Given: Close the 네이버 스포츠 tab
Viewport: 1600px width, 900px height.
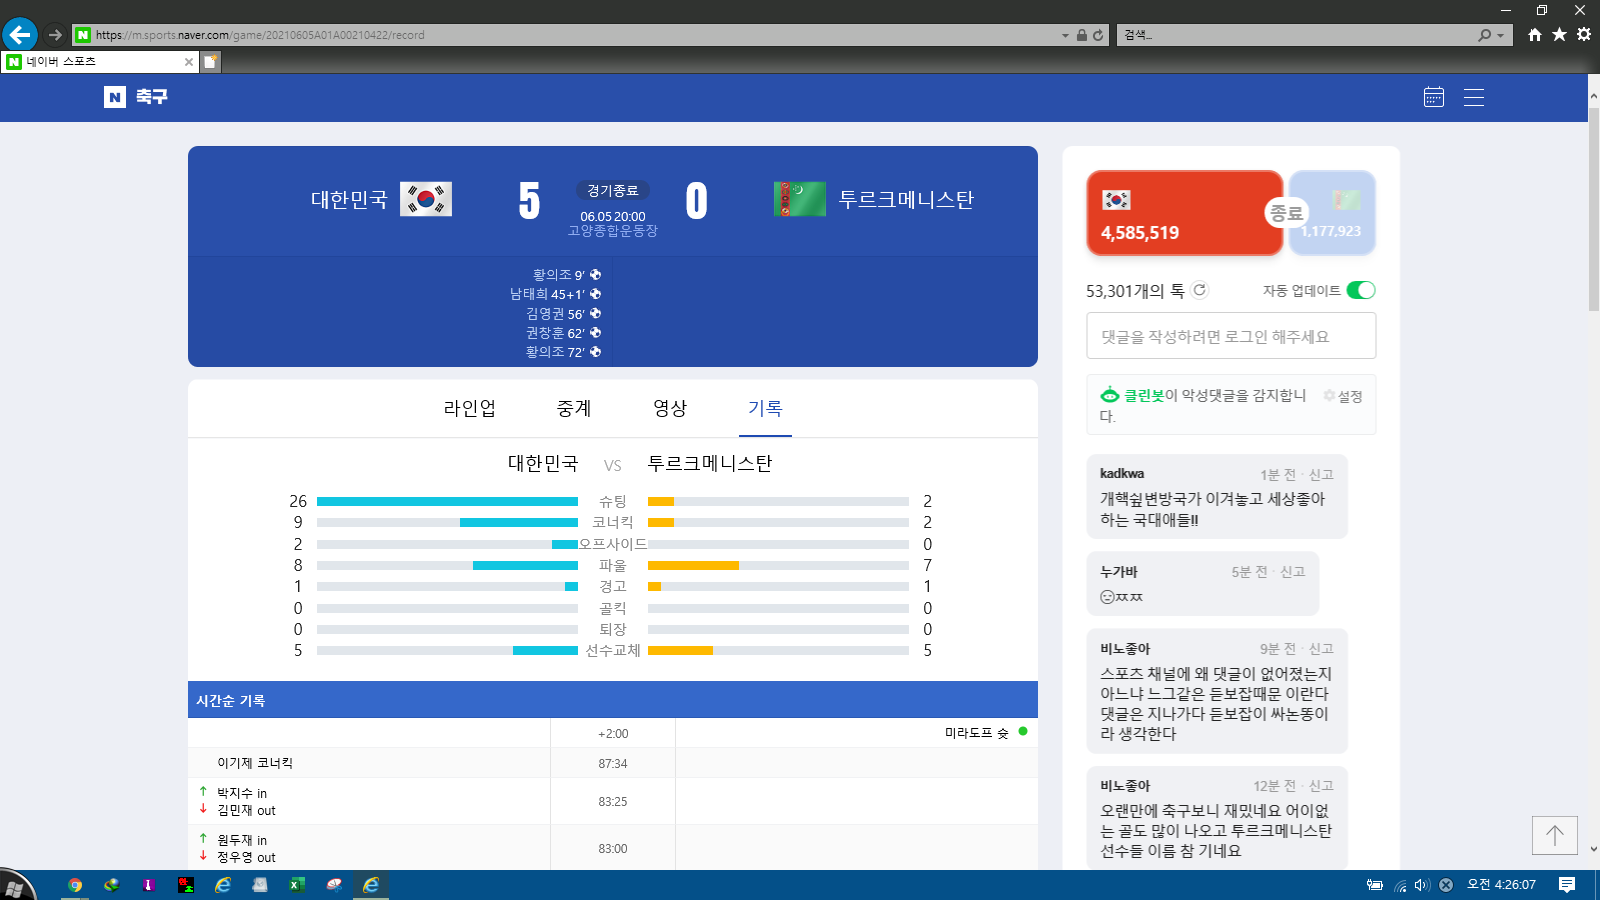Looking at the screenshot, I should click(188, 62).
